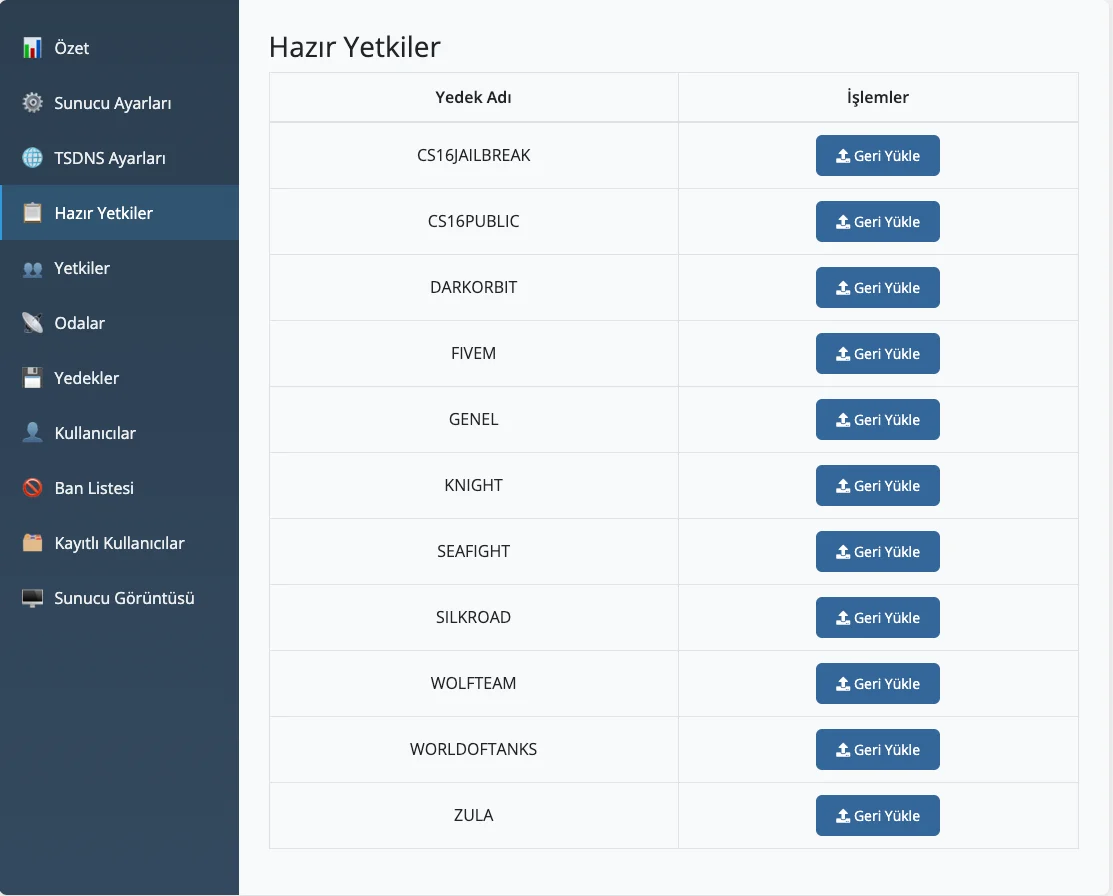
Task: Select the SEAFIGHT name cell
Action: [x=473, y=552]
